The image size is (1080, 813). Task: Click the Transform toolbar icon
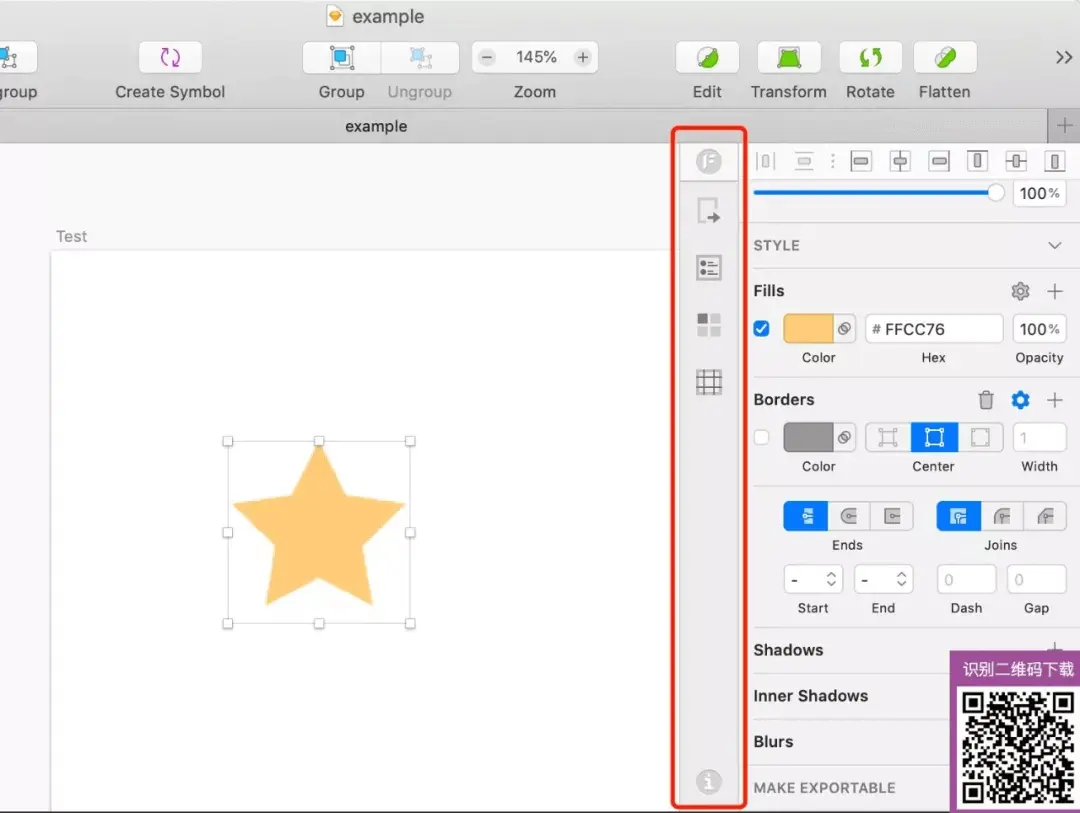(789, 57)
